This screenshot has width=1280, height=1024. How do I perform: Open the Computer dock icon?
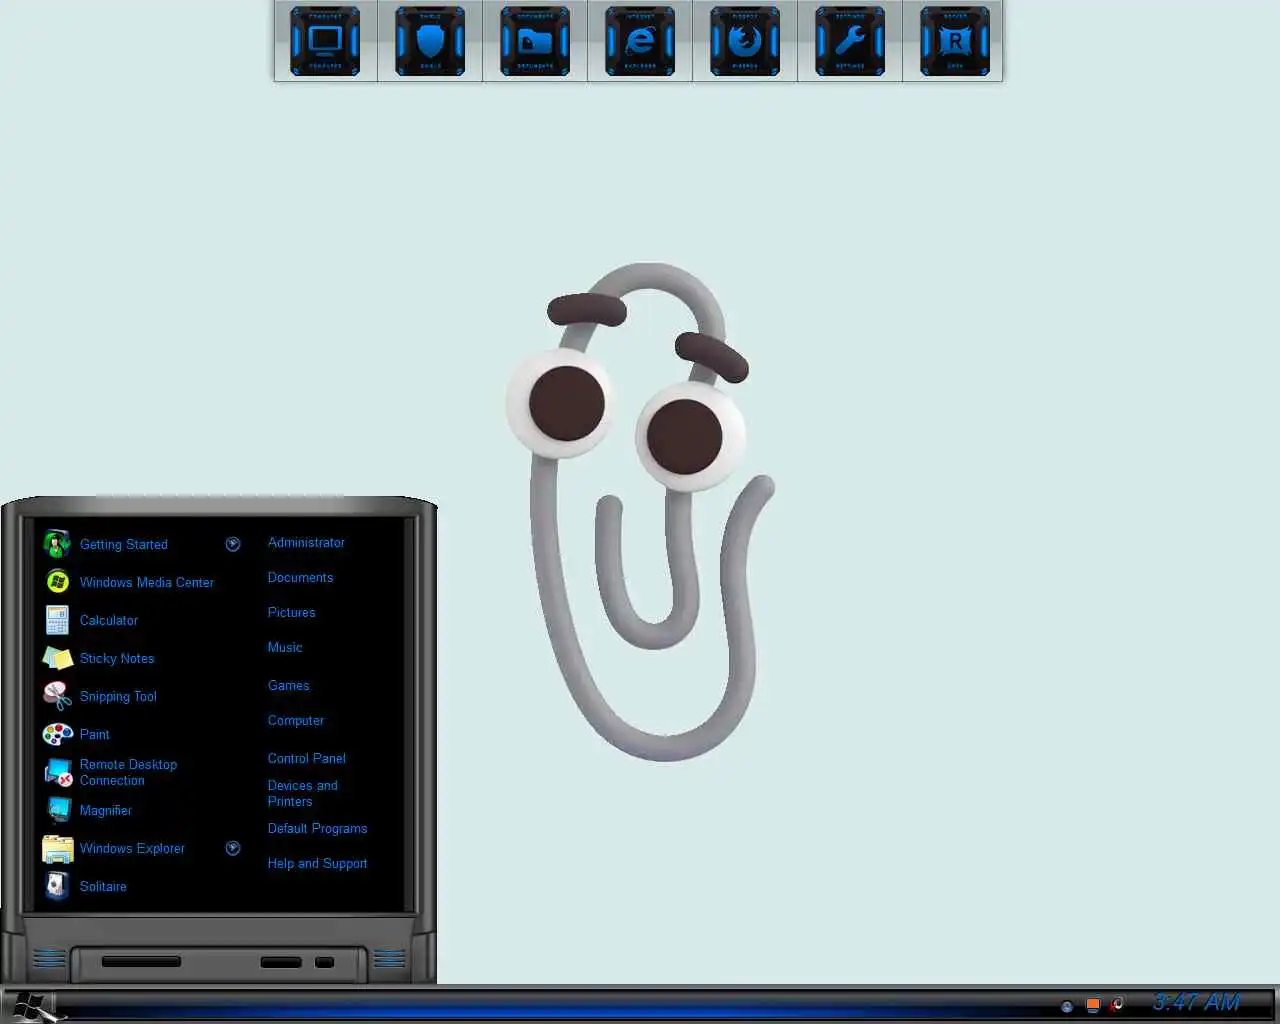click(x=325, y=41)
